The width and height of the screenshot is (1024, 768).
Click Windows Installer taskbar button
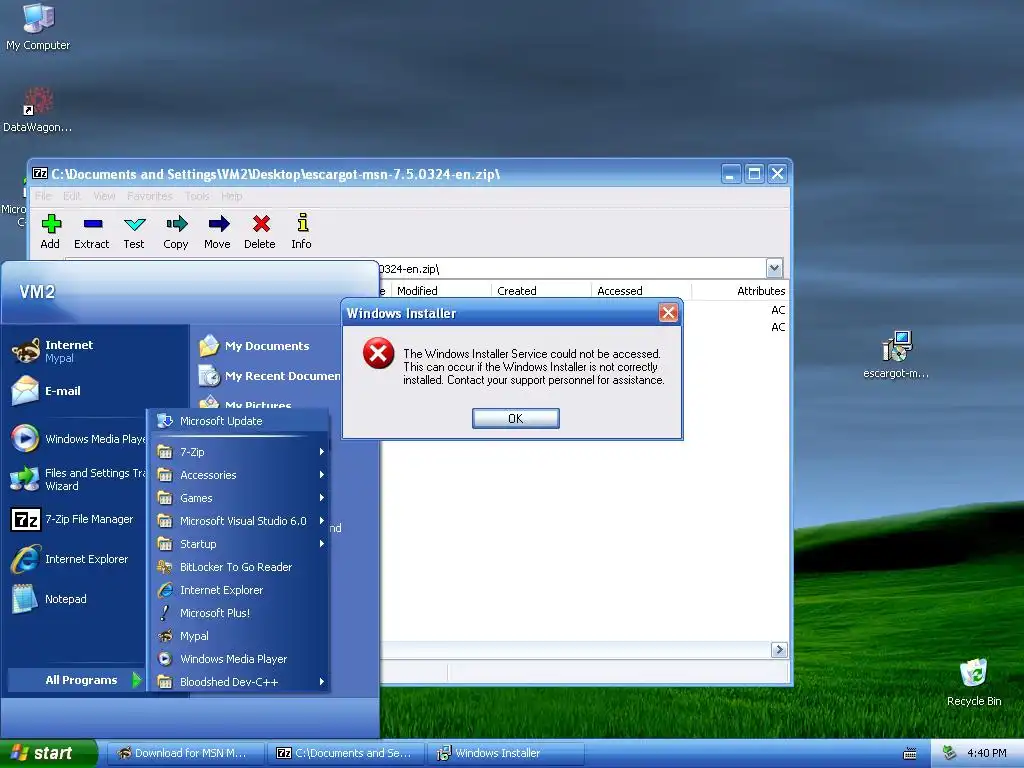(x=506, y=753)
